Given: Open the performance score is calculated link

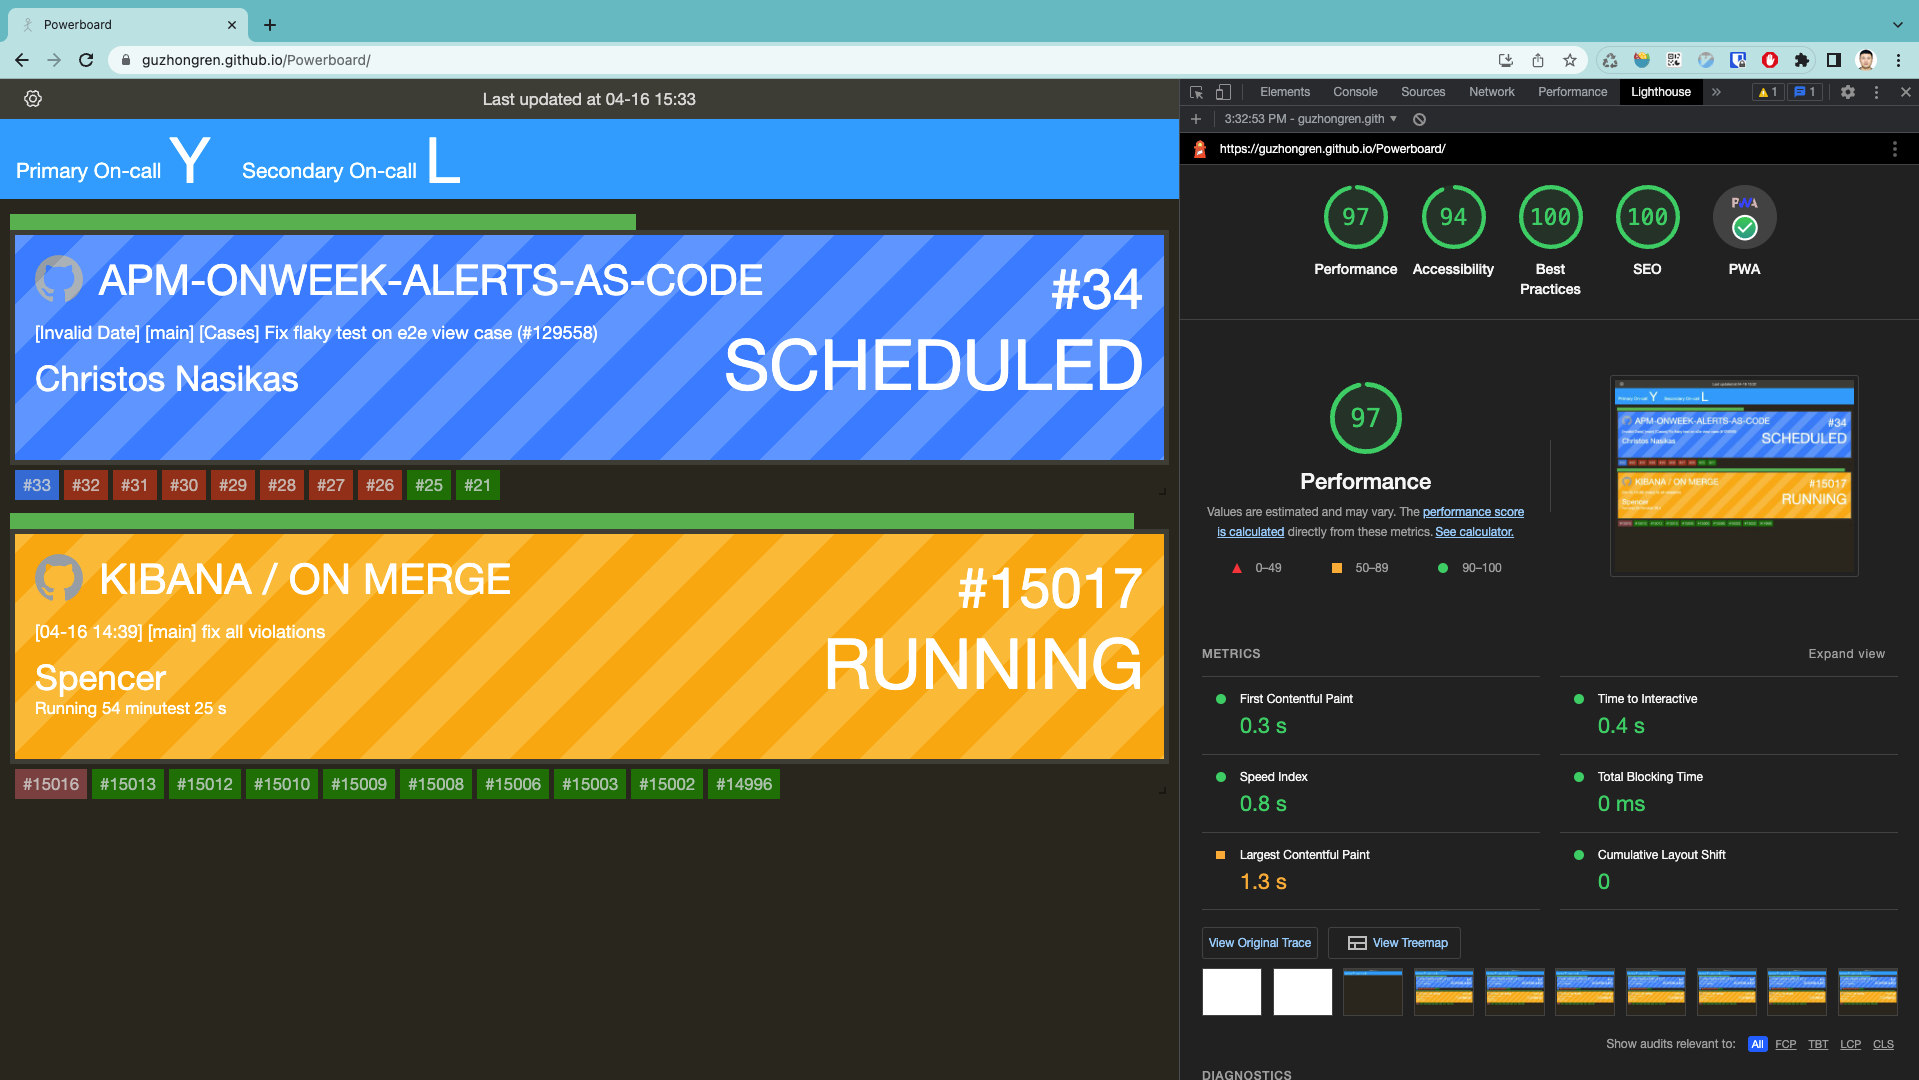Looking at the screenshot, I should [1473, 512].
